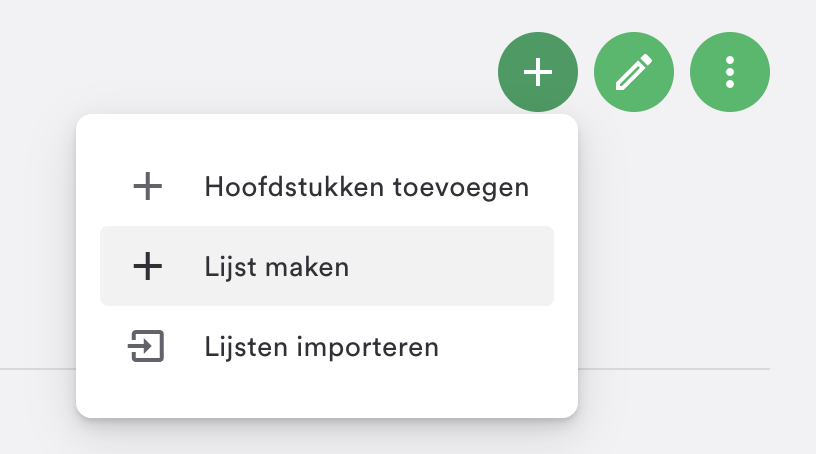This screenshot has width=816, height=454.
Task: Choose Lijst maken from the popup menu
Action: [x=327, y=266]
